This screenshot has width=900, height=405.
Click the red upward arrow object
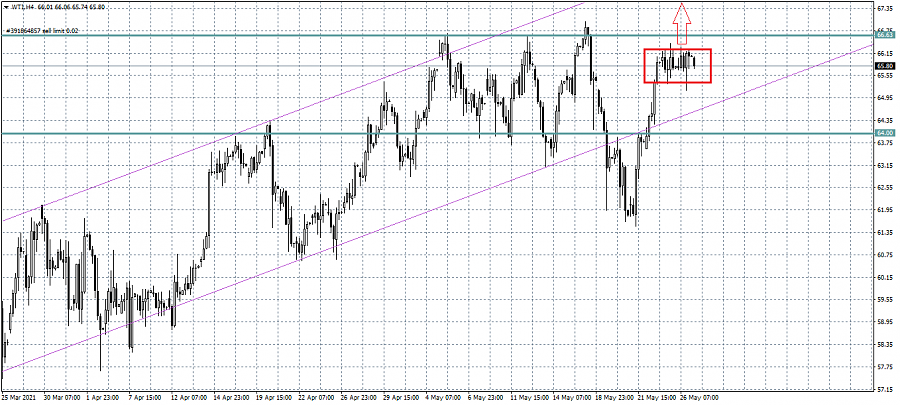click(x=681, y=20)
